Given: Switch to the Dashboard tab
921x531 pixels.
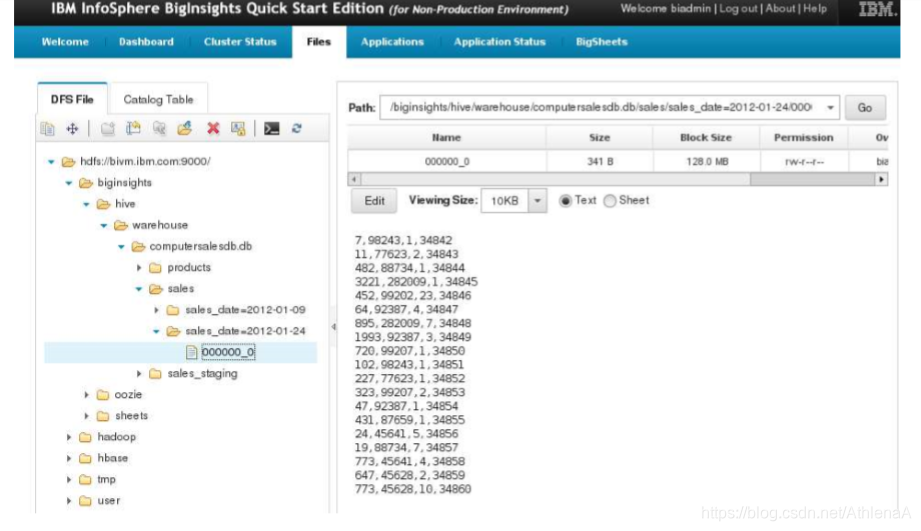Looking at the screenshot, I should 146,42.
